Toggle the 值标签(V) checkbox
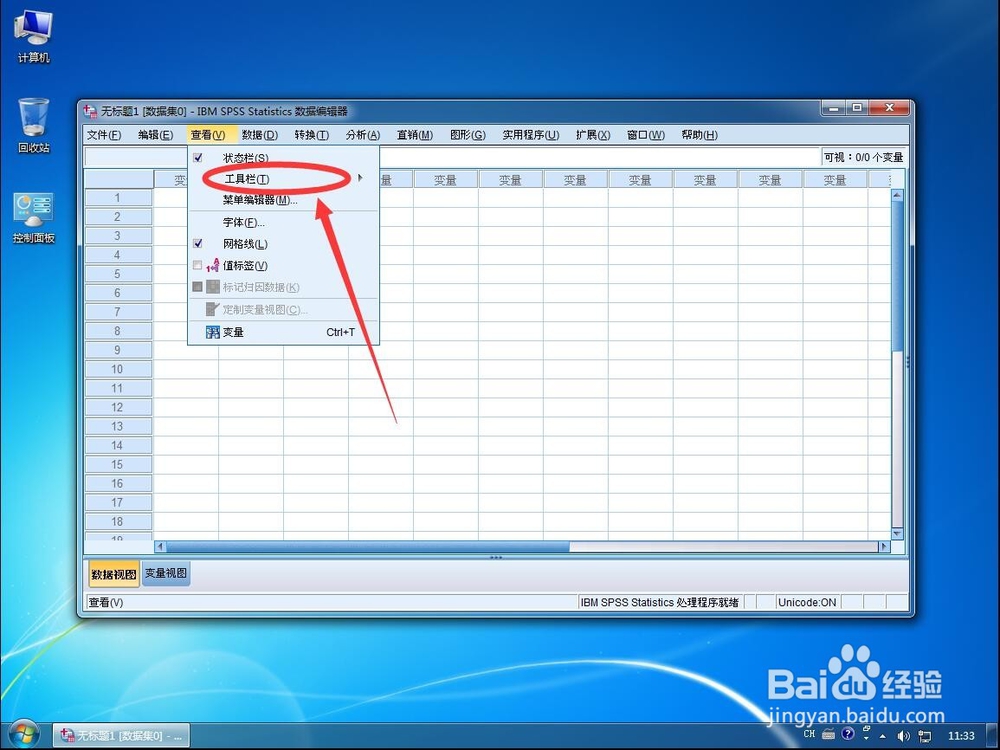This screenshot has height=750, width=1000. (x=198, y=265)
